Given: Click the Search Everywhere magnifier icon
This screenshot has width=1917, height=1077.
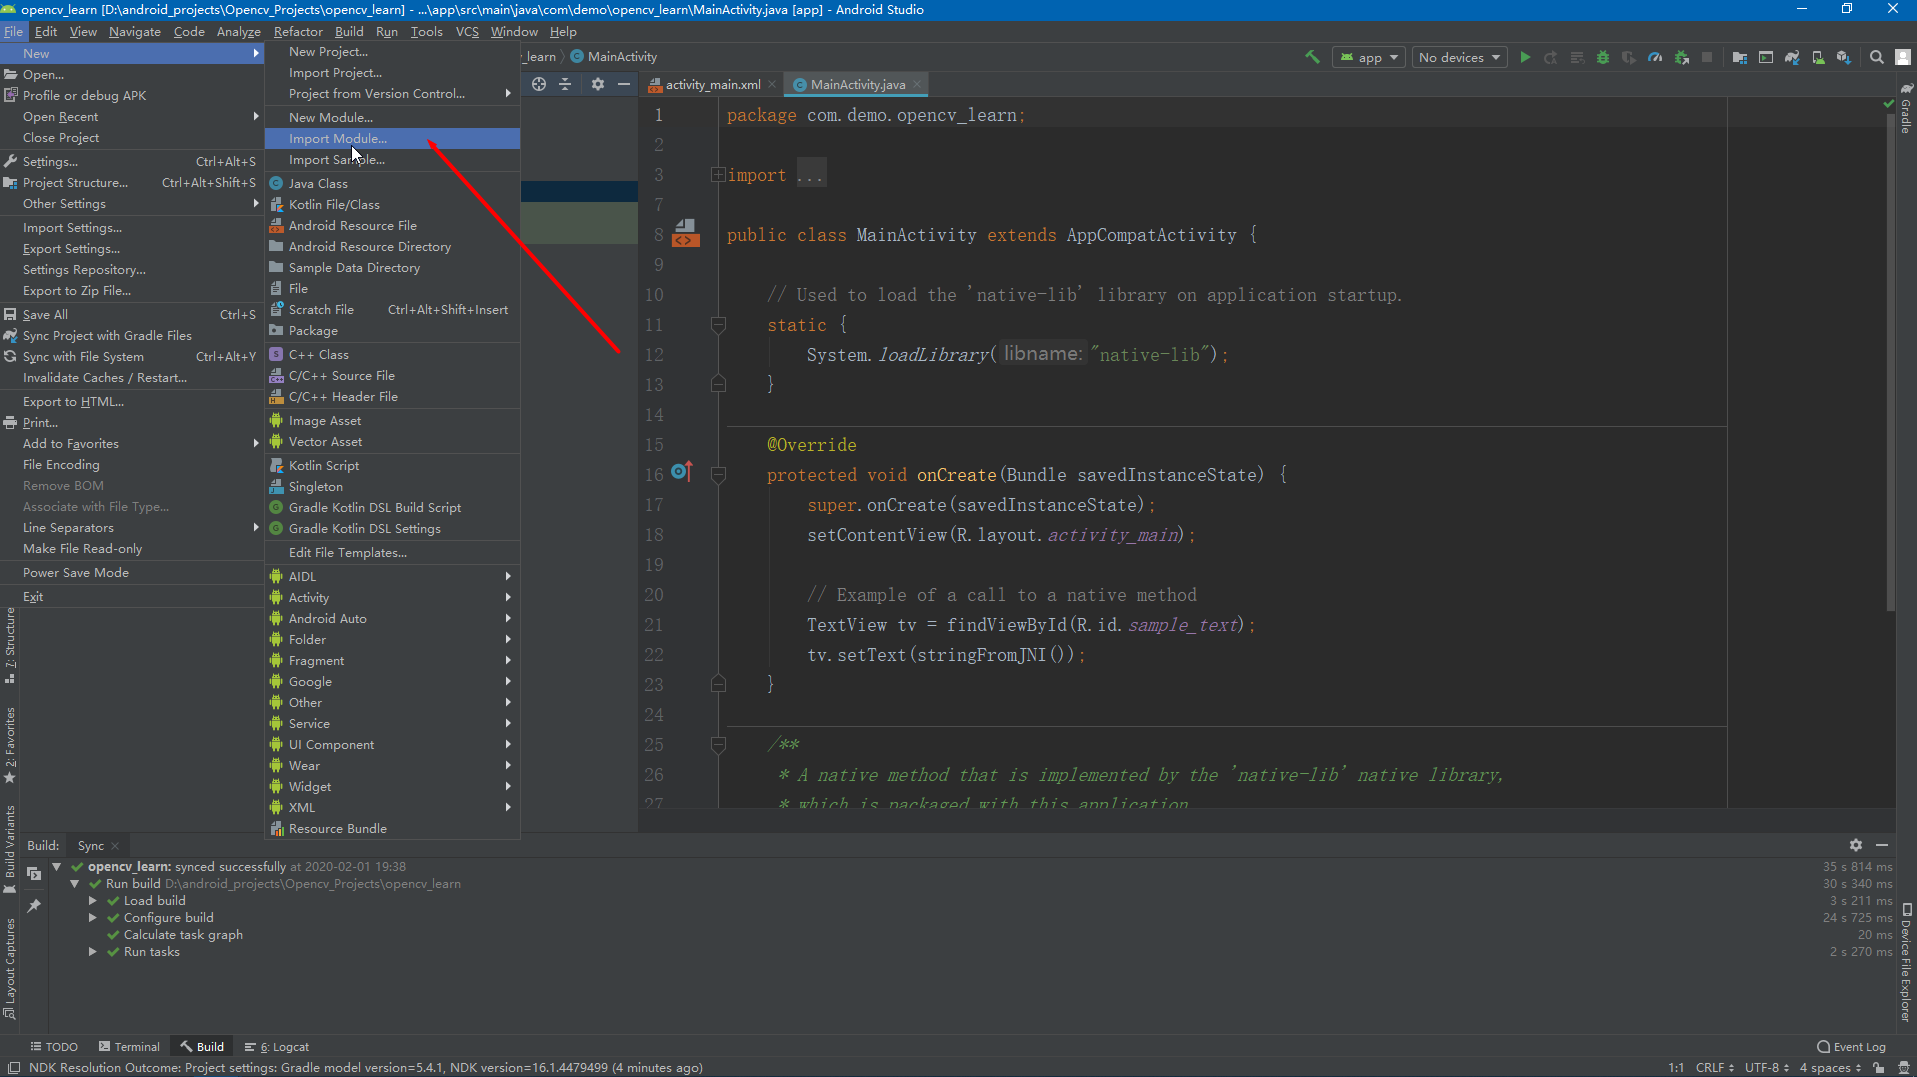Looking at the screenshot, I should pyautogui.click(x=1877, y=57).
